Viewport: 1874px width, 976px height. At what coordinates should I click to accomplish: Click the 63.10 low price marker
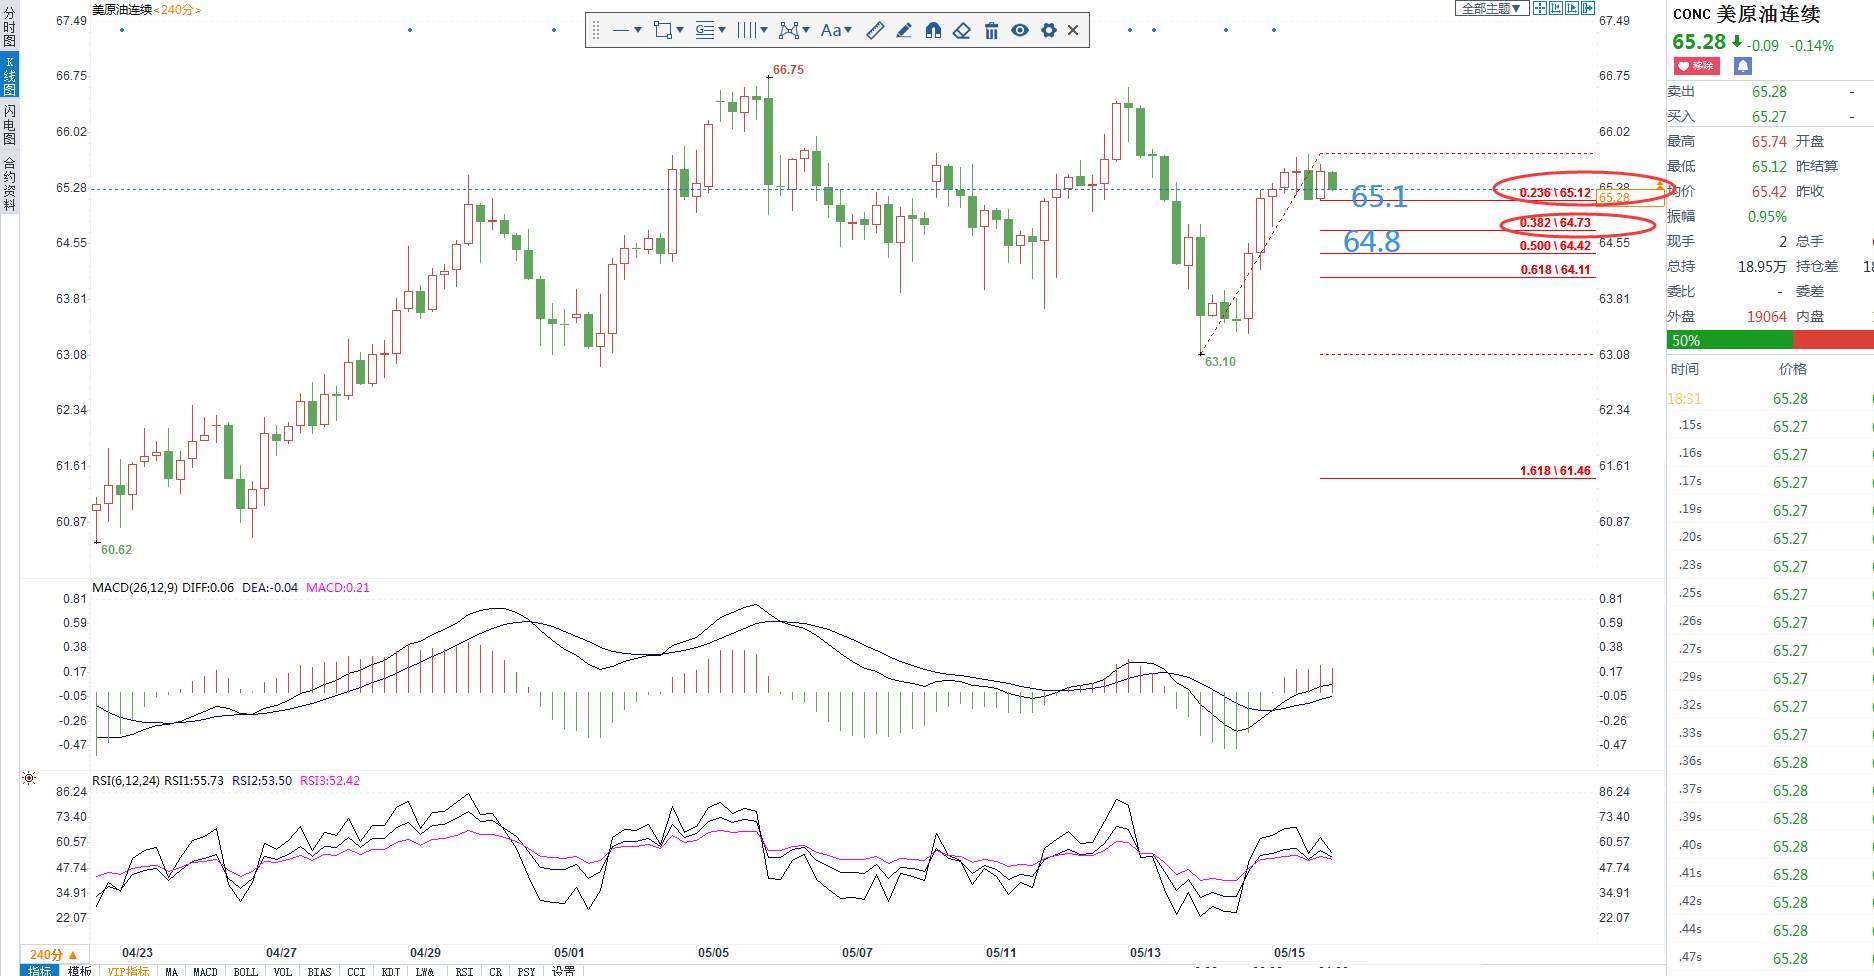tap(1220, 362)
